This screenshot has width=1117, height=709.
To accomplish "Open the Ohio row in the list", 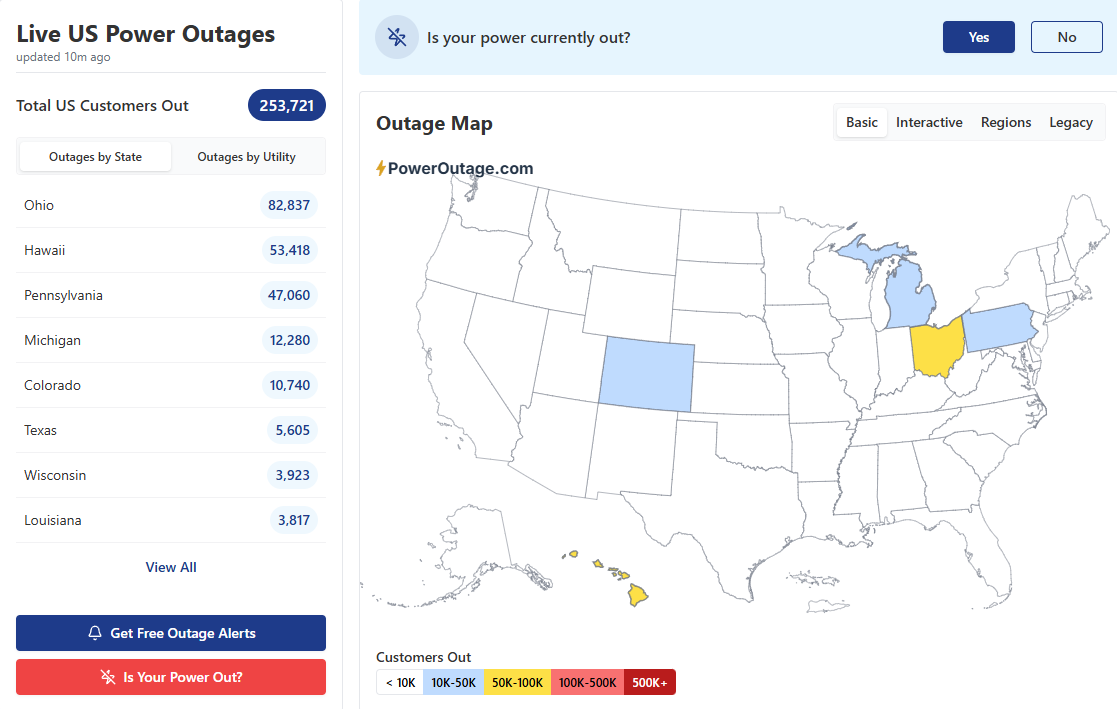I will click(171, 205).
